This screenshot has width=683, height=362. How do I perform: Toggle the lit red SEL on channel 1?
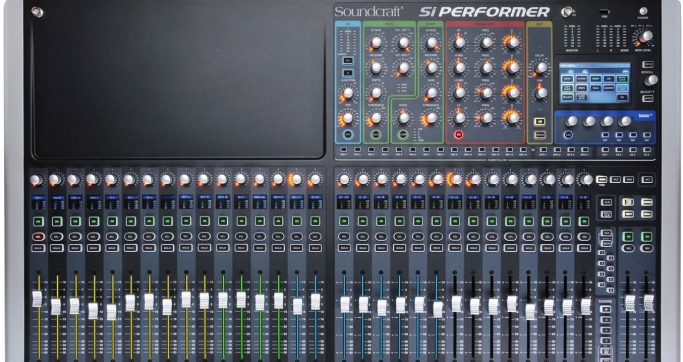click(38, 237)
